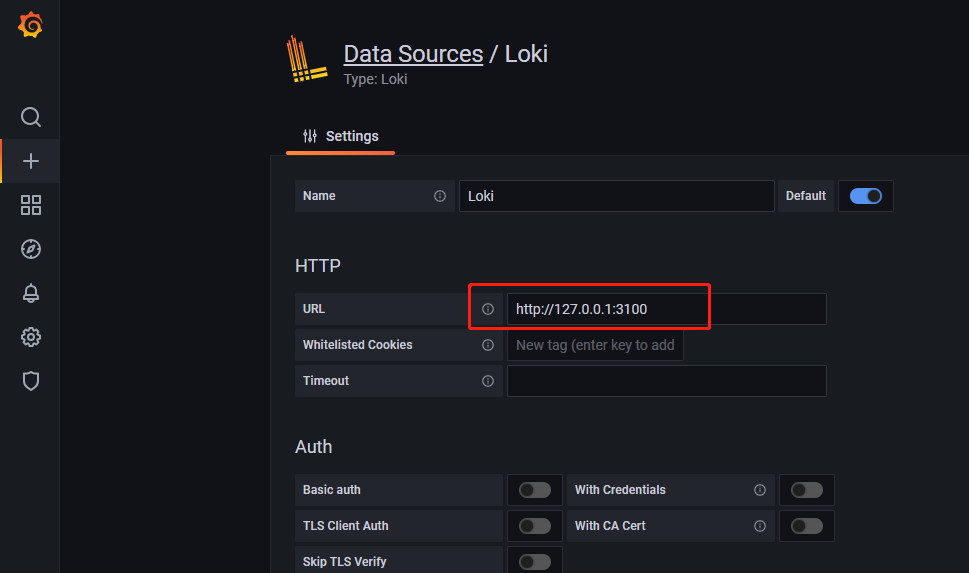Click sliders icon on Settings tab
This screenshot has height=573, width=969.
click(310, 136)
